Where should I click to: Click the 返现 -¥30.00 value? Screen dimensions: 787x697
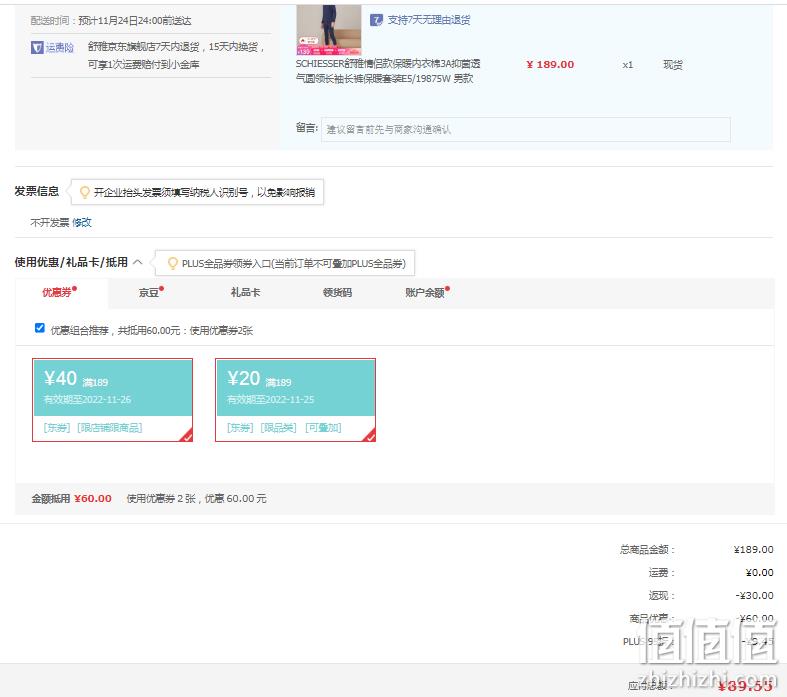754,596
